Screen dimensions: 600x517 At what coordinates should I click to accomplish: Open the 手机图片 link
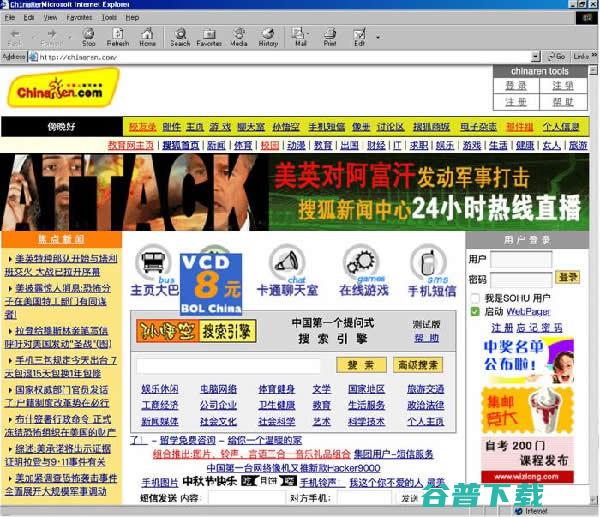point(160,483)
